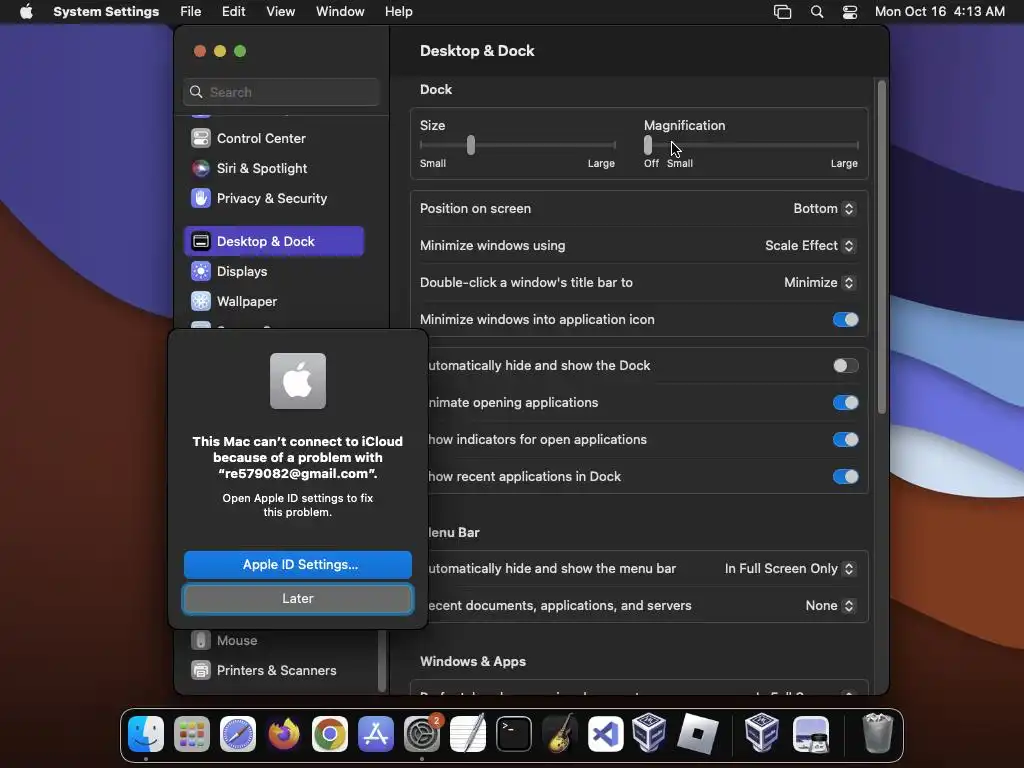The image size is (1024, 768).
Task: Click the Dock Size slider handle
Action: pyautogui.click(x=471, y=145)
